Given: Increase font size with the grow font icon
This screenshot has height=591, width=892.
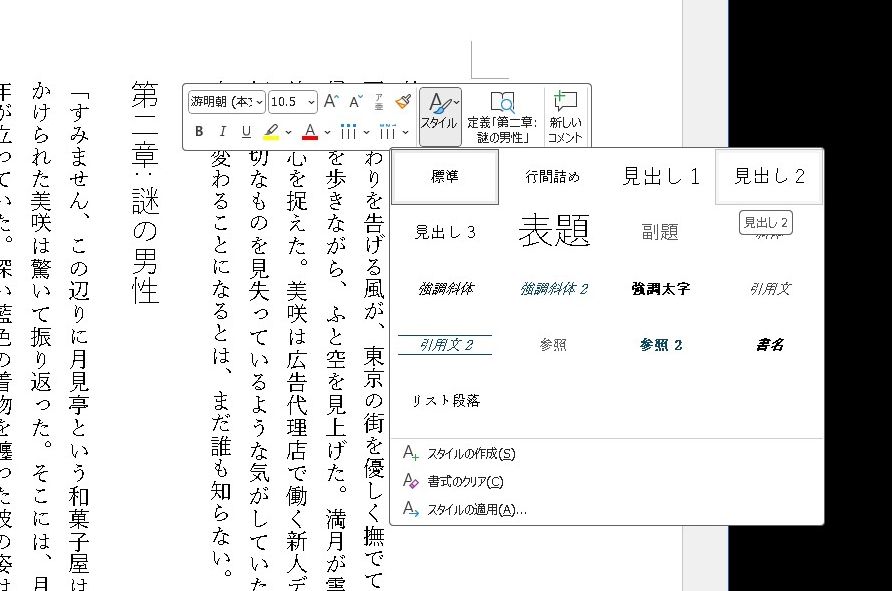Looking at the screenshot, I should coord(332,102).
